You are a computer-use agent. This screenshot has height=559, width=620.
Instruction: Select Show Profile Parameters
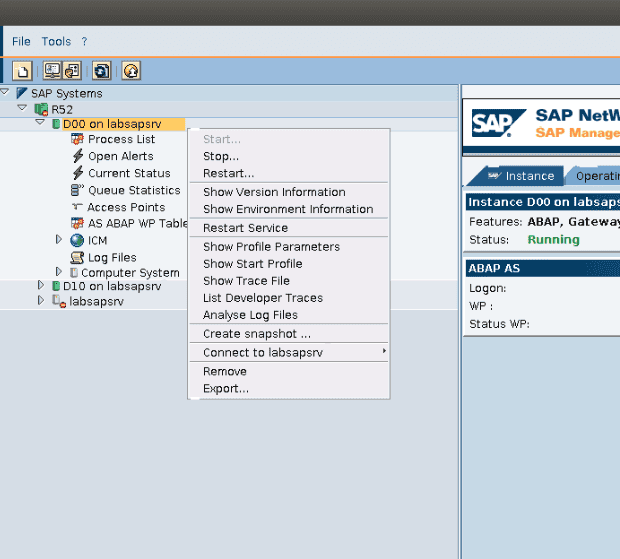(x=289, y=247)
